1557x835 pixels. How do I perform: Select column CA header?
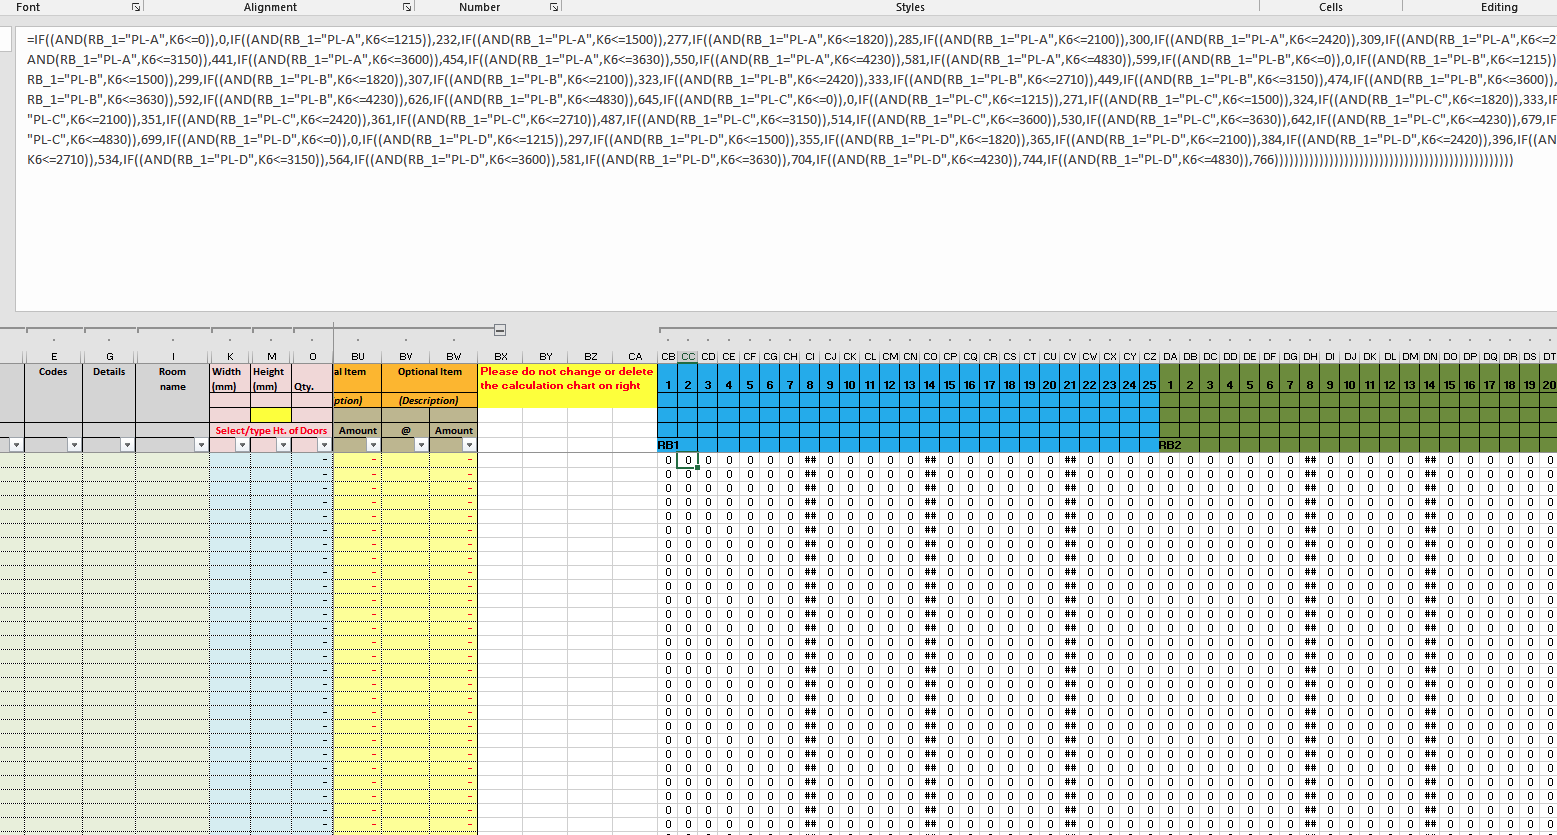tap(635, 356)
